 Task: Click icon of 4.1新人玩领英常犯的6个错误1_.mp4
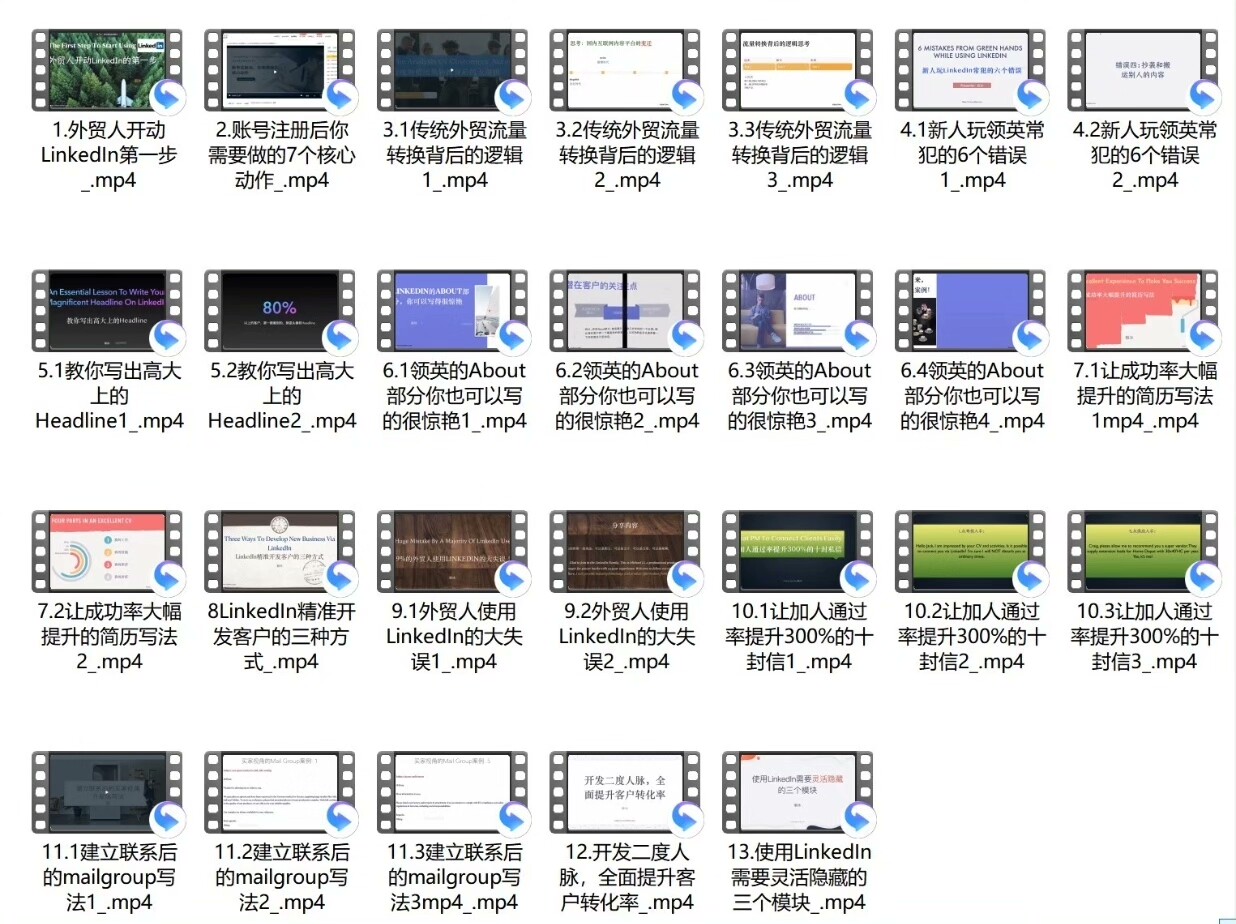point(971,69)
